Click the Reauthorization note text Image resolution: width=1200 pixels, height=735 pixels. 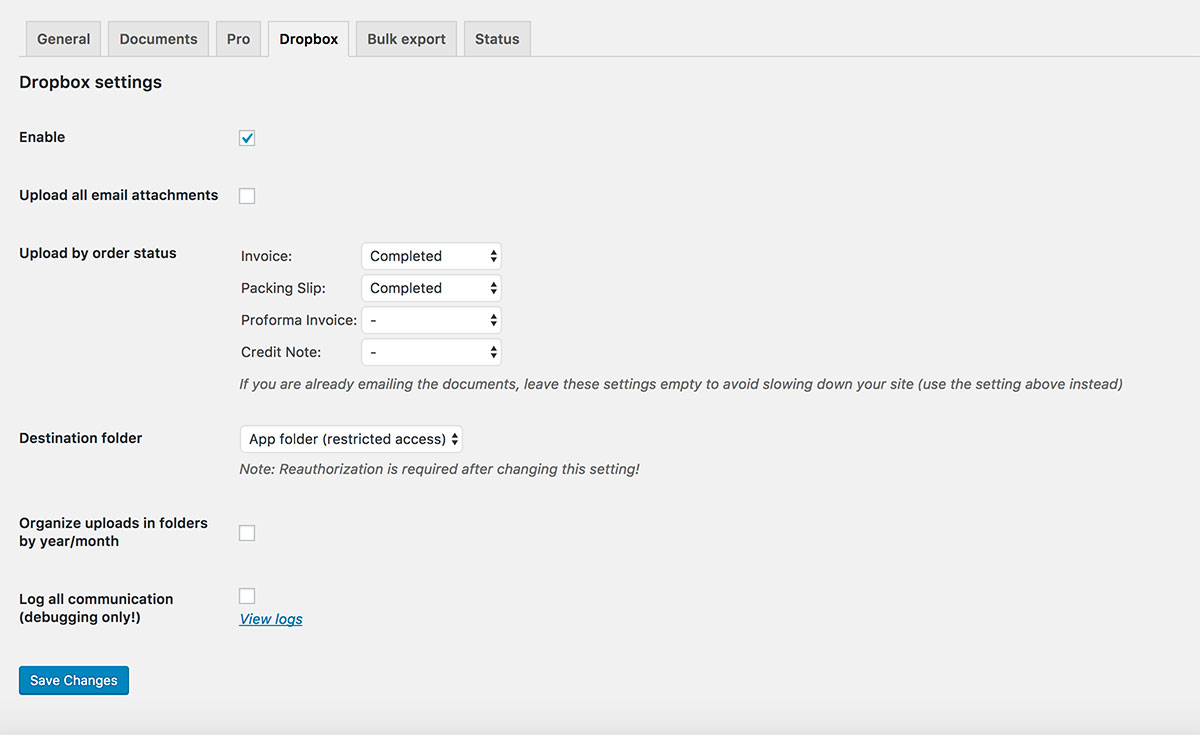tap(439, 469)
